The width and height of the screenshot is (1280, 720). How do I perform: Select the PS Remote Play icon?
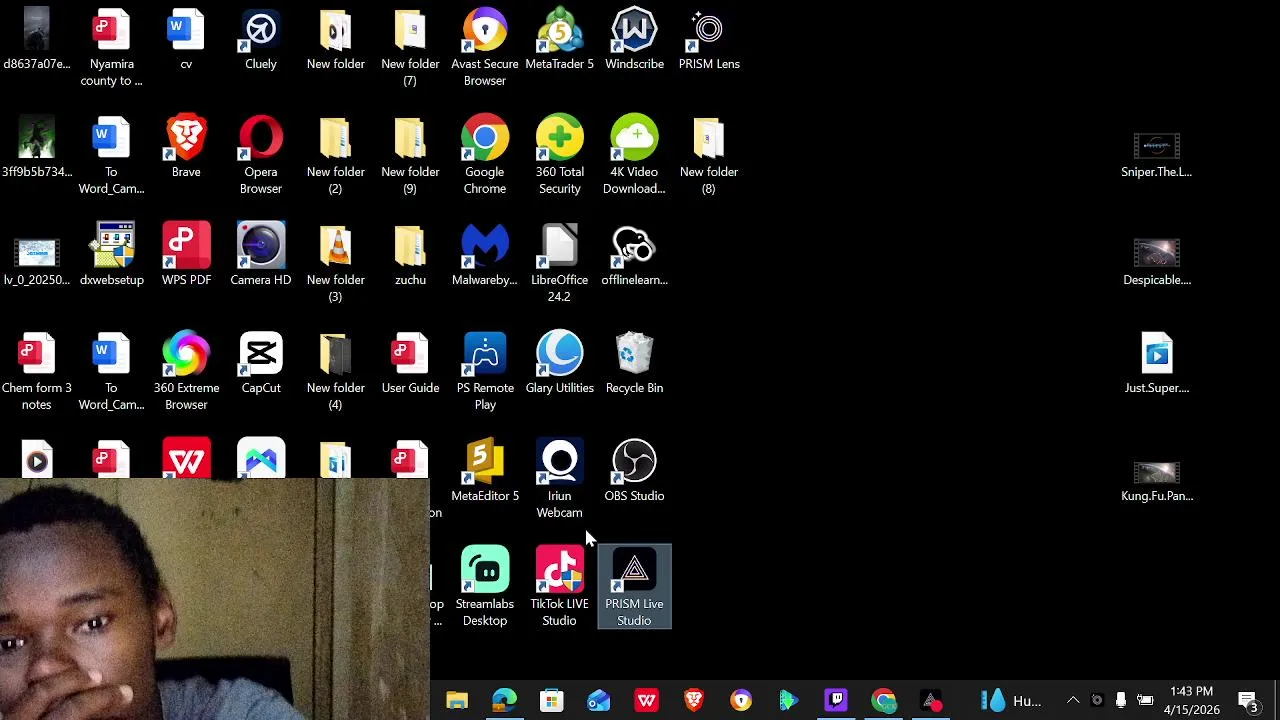[x=485, y=372]
